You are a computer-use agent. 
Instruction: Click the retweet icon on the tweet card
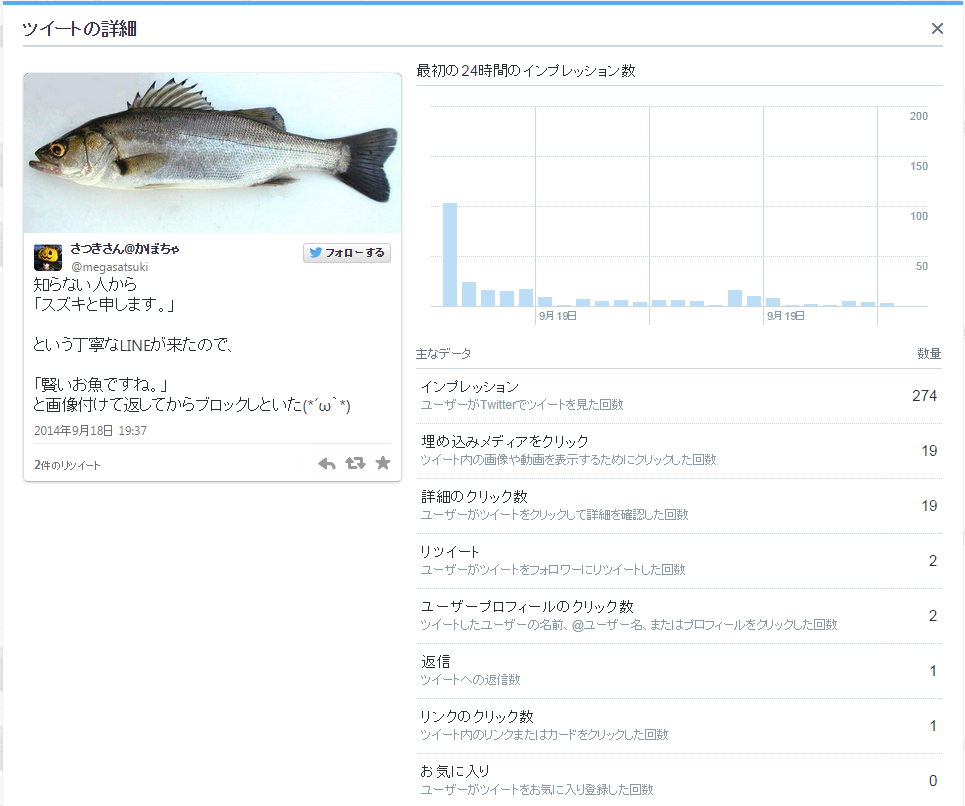click(x=355, y=463)
